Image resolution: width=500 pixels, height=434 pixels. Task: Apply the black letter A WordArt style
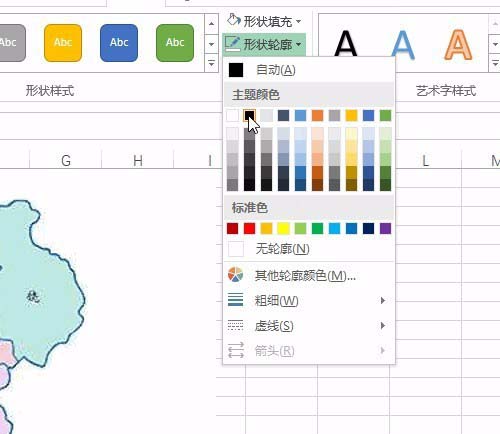point(346,43)
